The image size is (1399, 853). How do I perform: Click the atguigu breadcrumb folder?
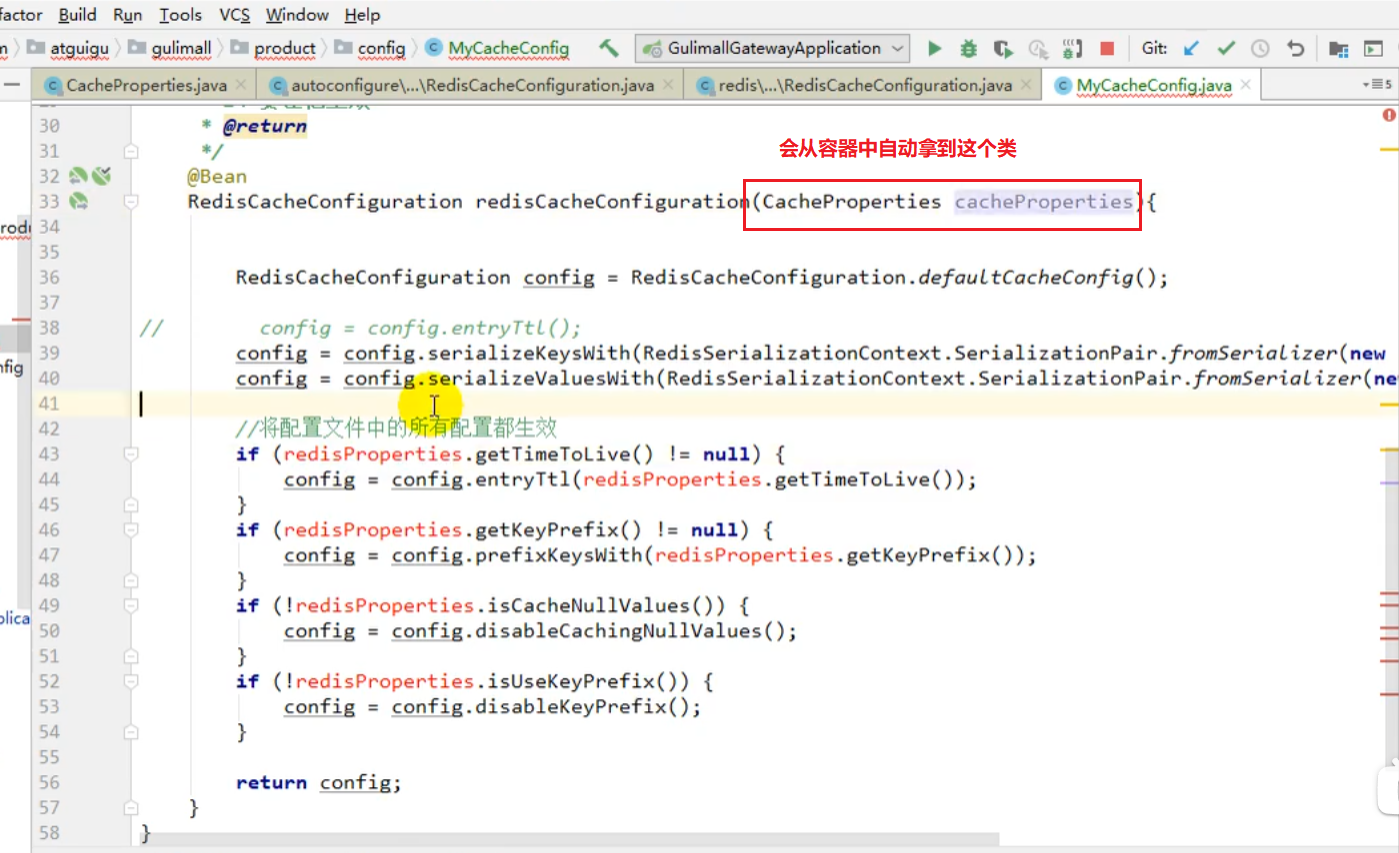[66, 48]
